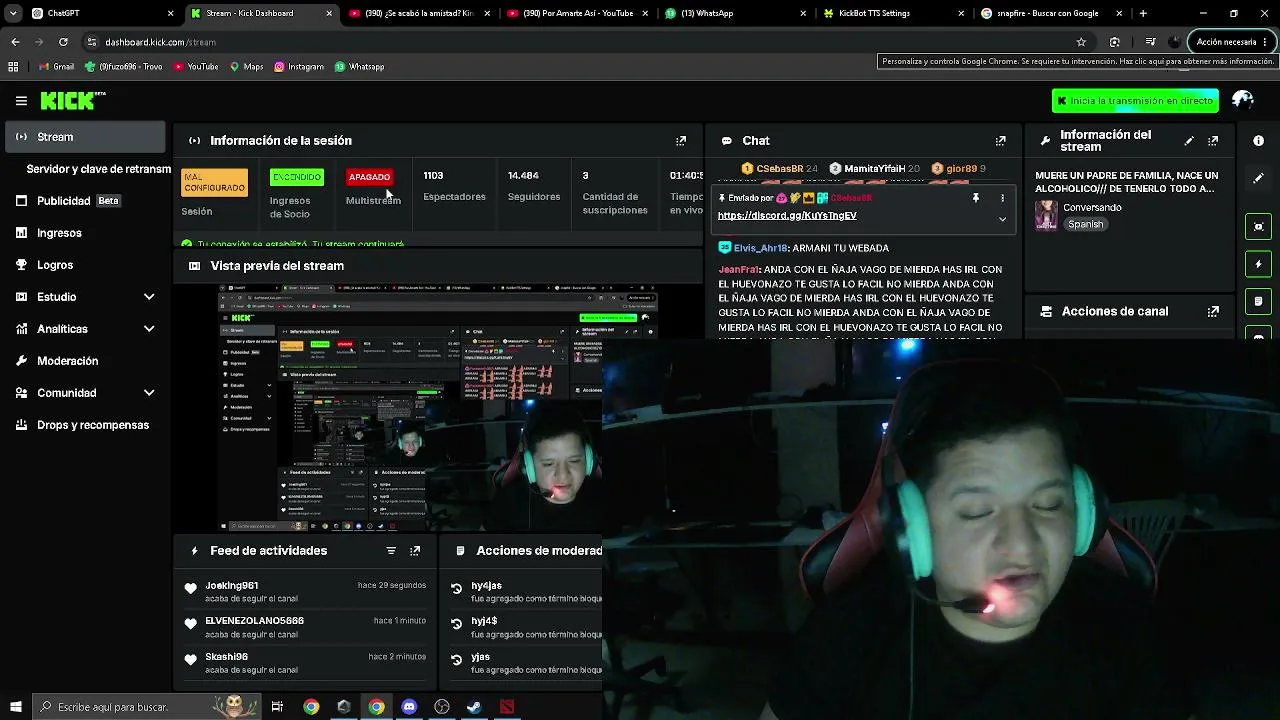Click chat user Elvis_Ahr18's name
1280x720 pixels.
tap(760, 248)
